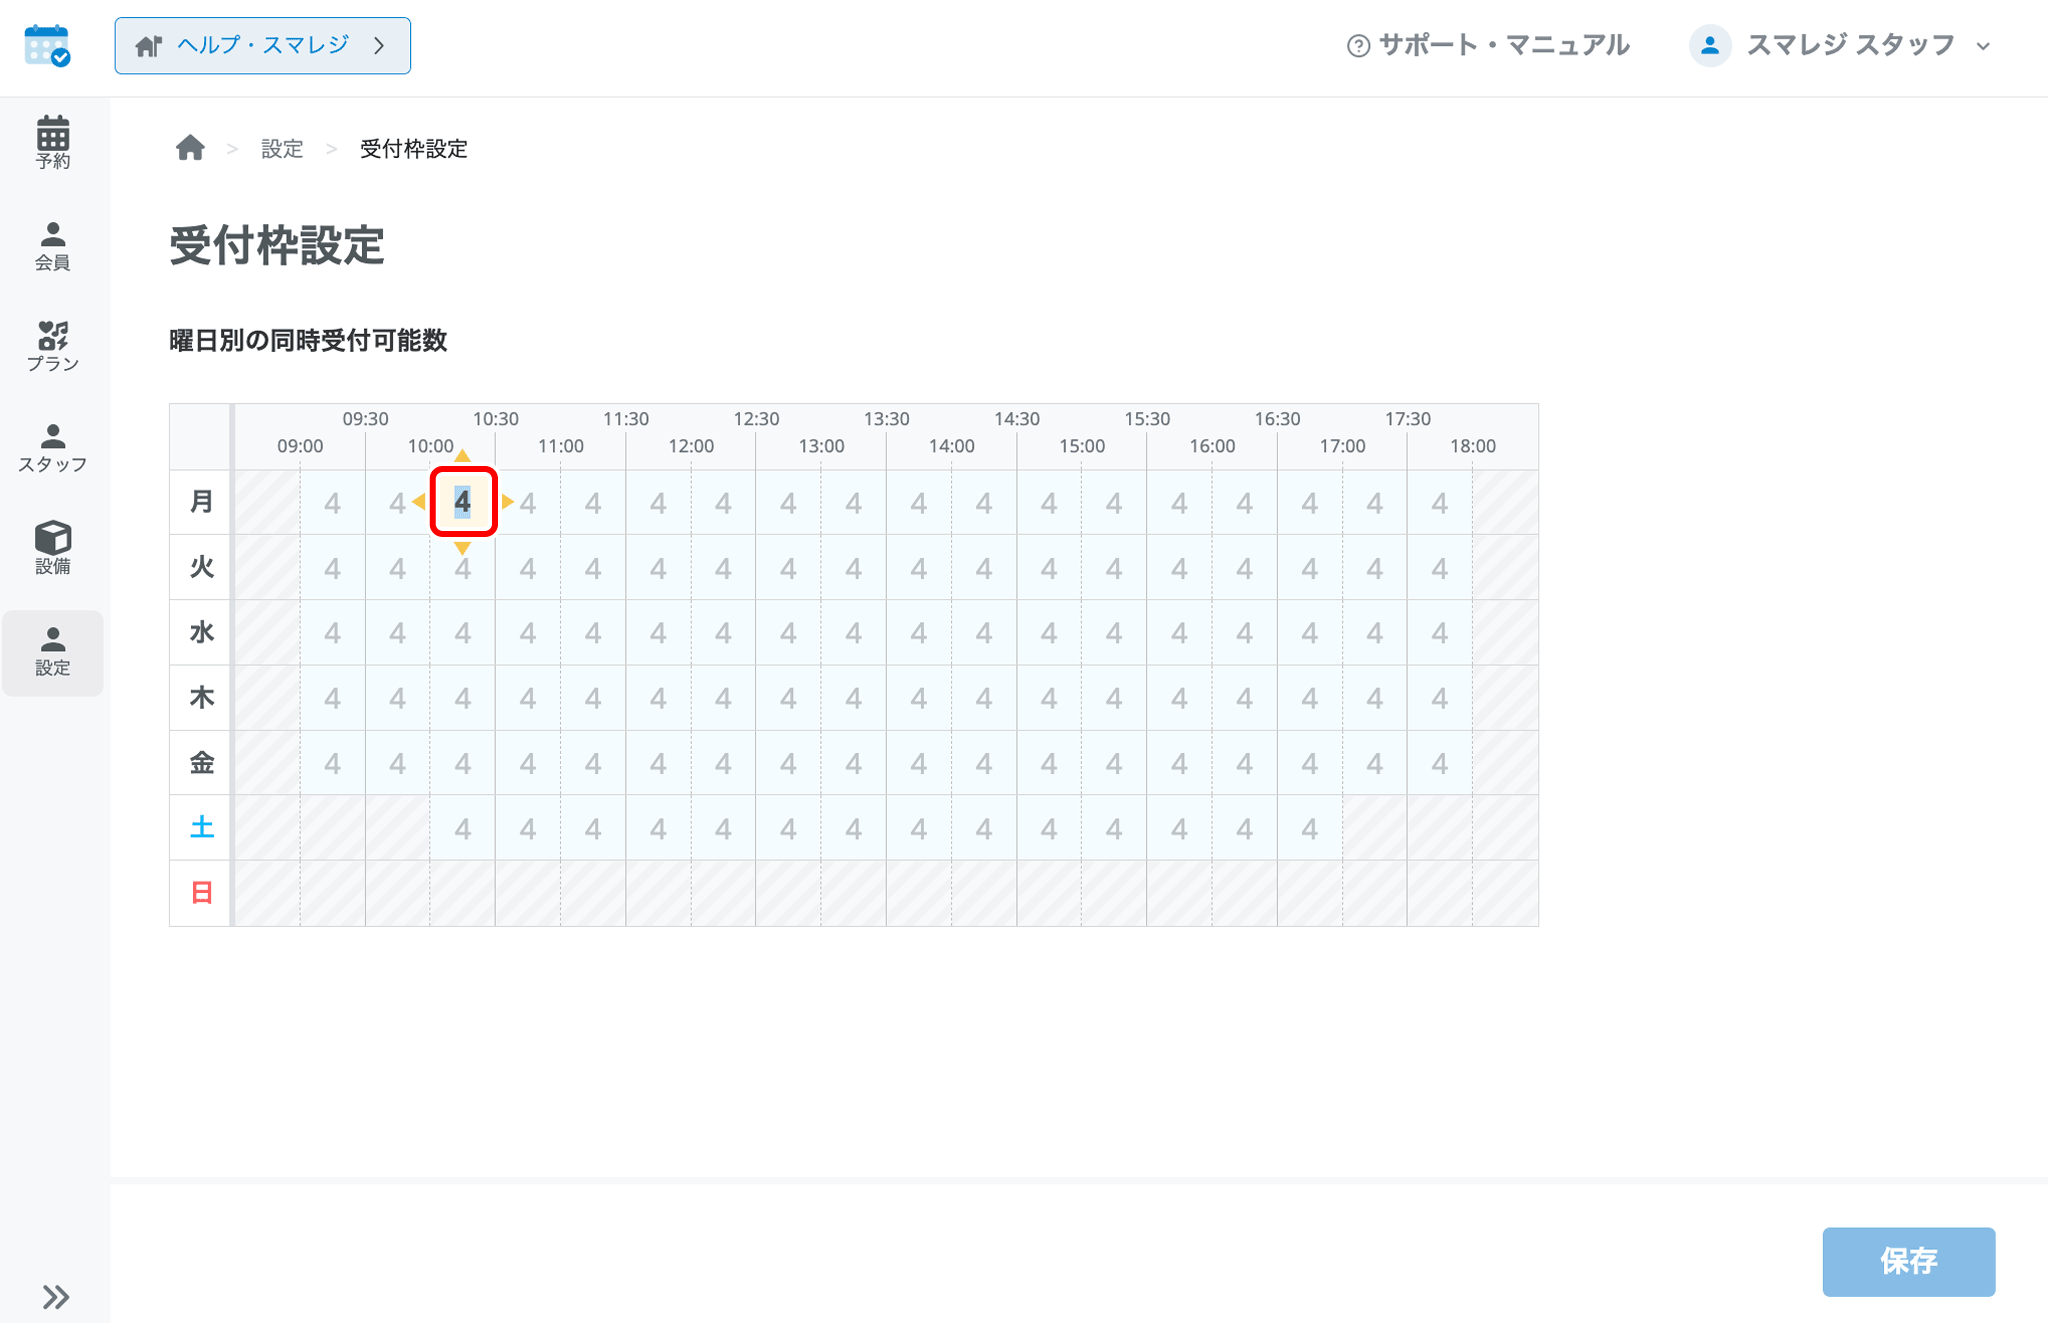Click the 日 row hatched 13:00 cell
This screenshot has height=1323, width=2048.
[853, 893]
